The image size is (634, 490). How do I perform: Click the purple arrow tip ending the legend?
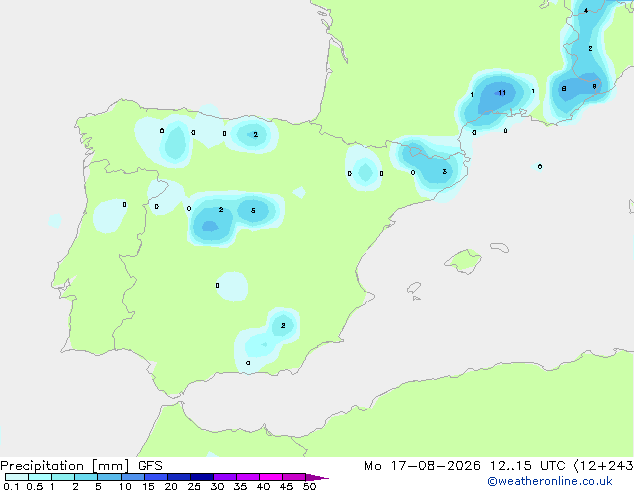point(317,477)
